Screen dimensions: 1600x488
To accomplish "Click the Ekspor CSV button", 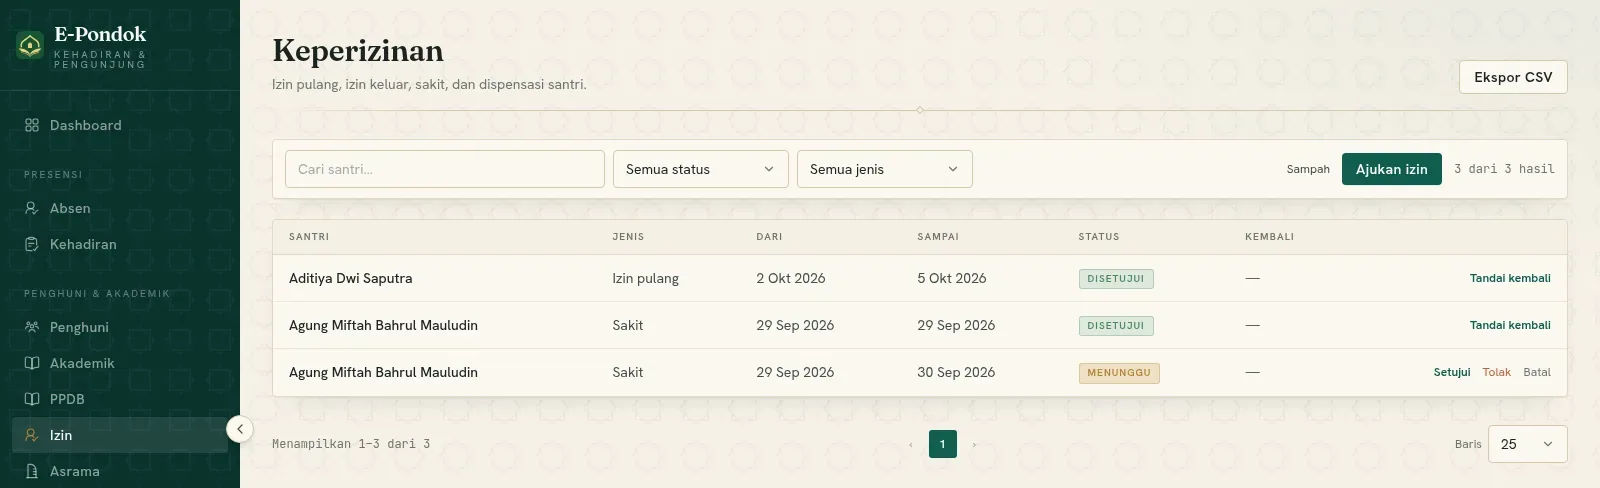I will tap(1513, 77).
